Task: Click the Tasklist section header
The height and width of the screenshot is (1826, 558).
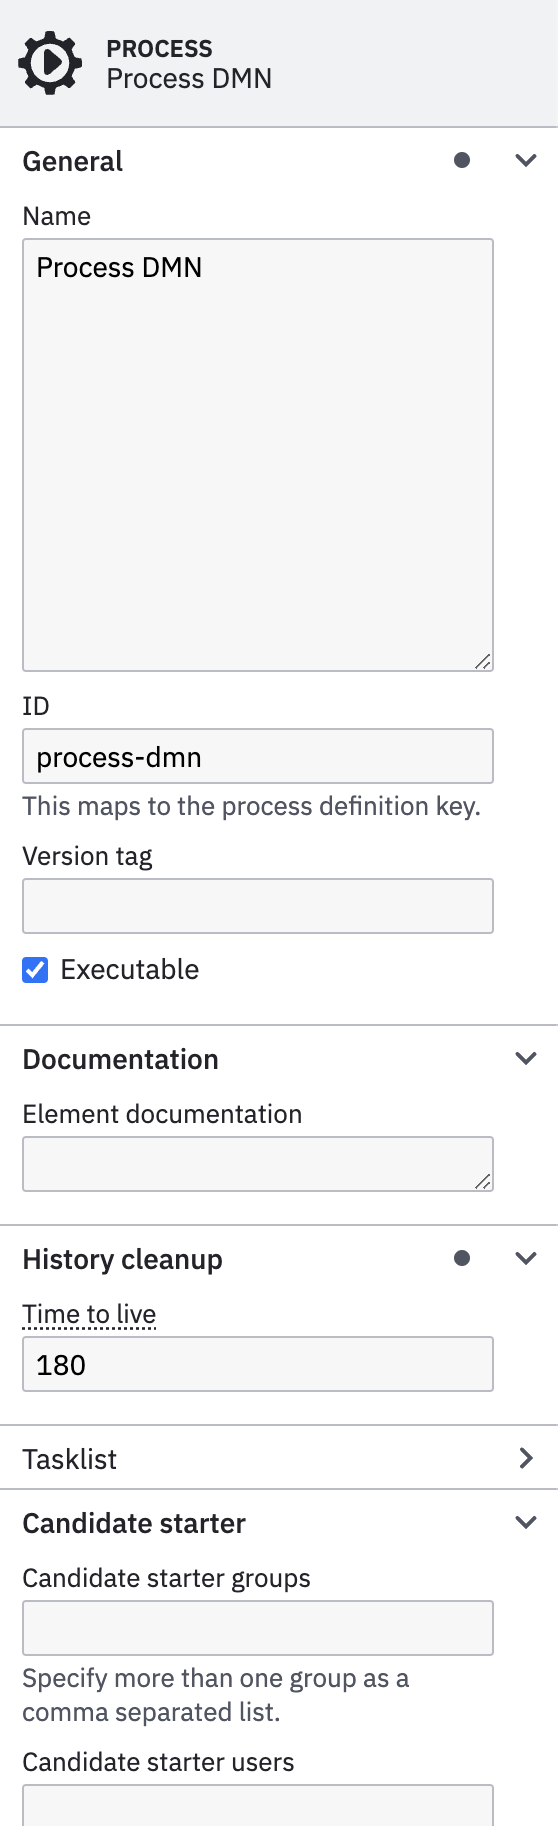Action: tap(279, 1458)
